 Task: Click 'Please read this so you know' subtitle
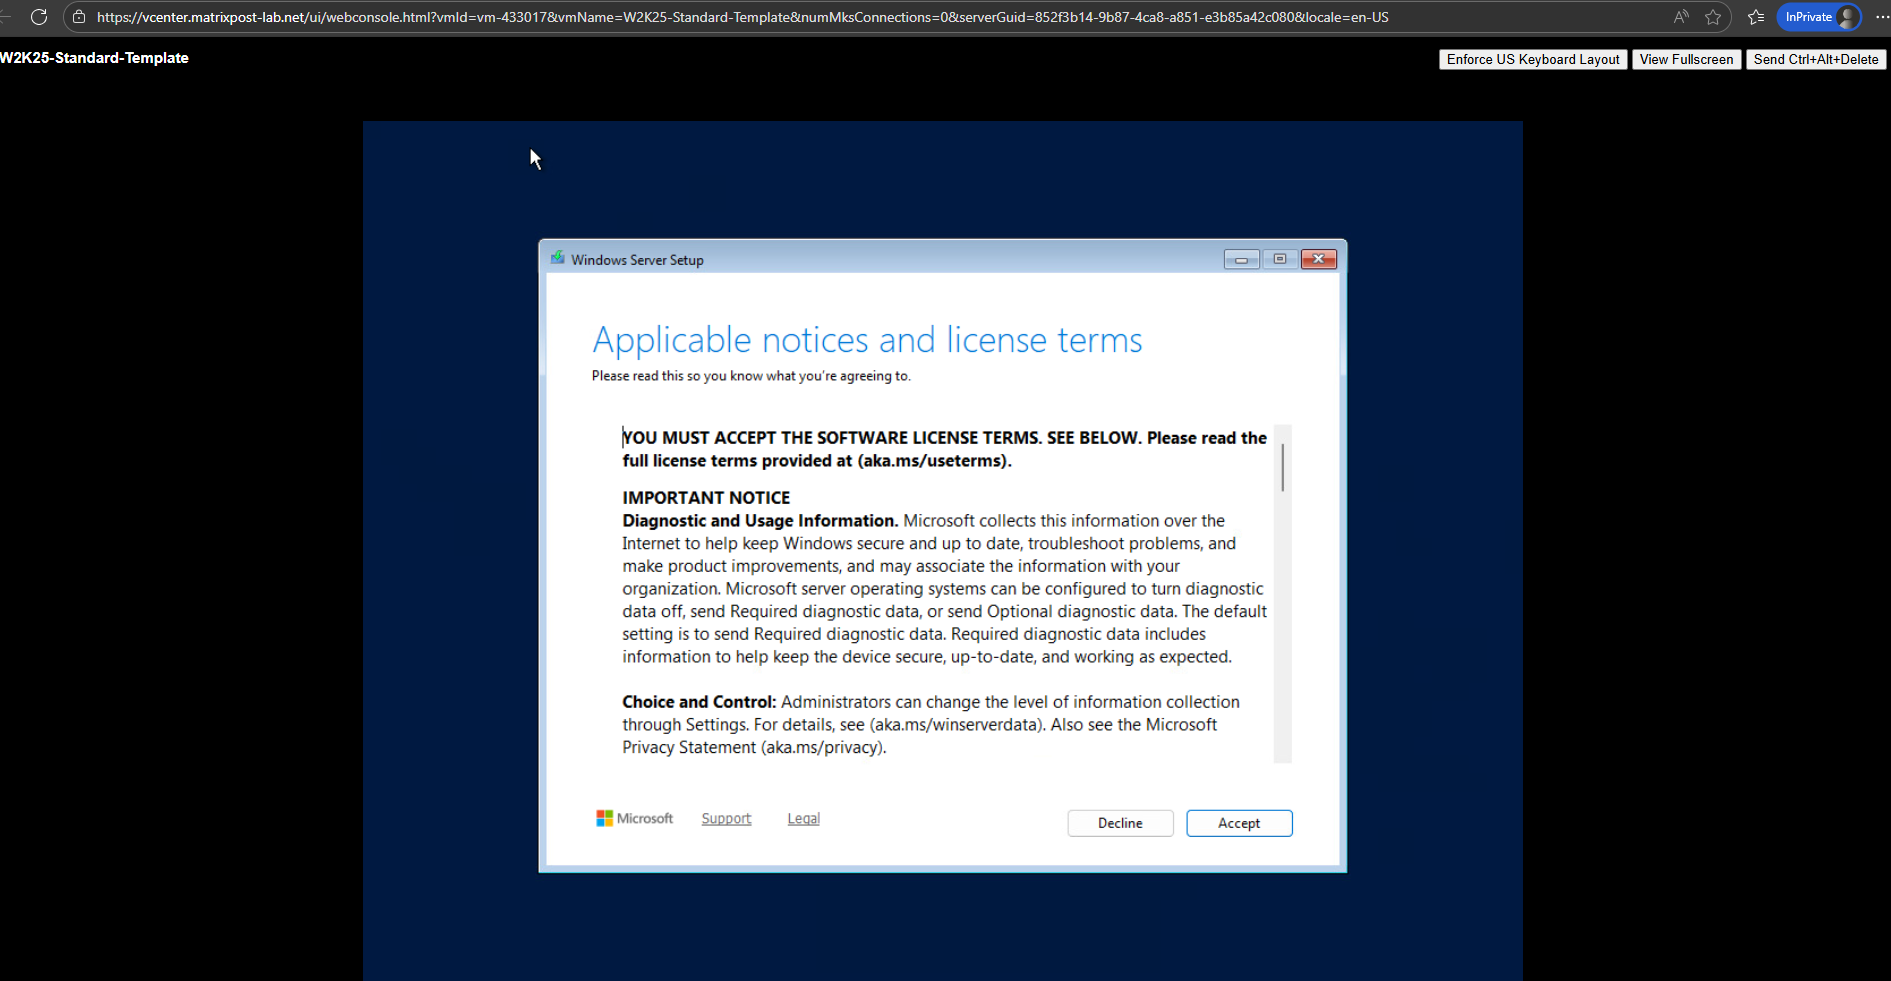(751, 376)
